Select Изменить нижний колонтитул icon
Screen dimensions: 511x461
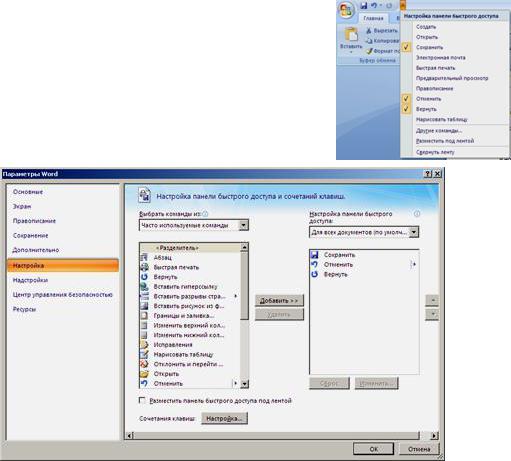[144, 335]
